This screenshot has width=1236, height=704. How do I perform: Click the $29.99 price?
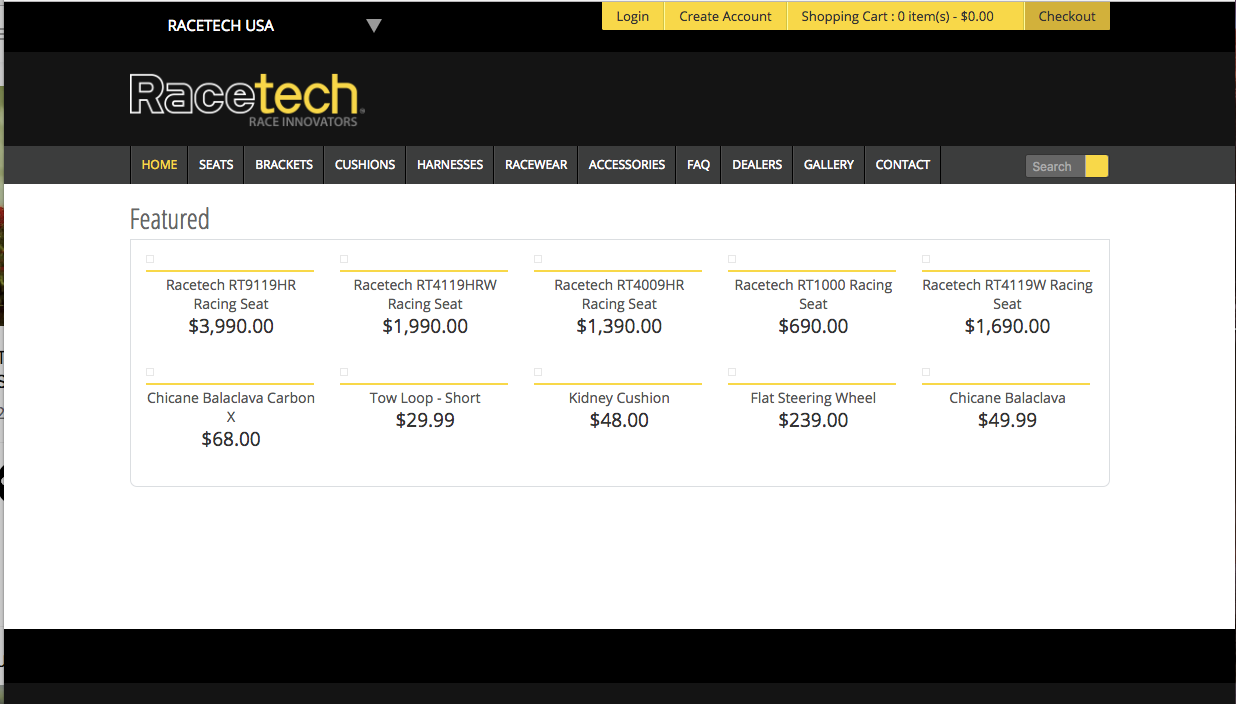click(x=425, y=420)
